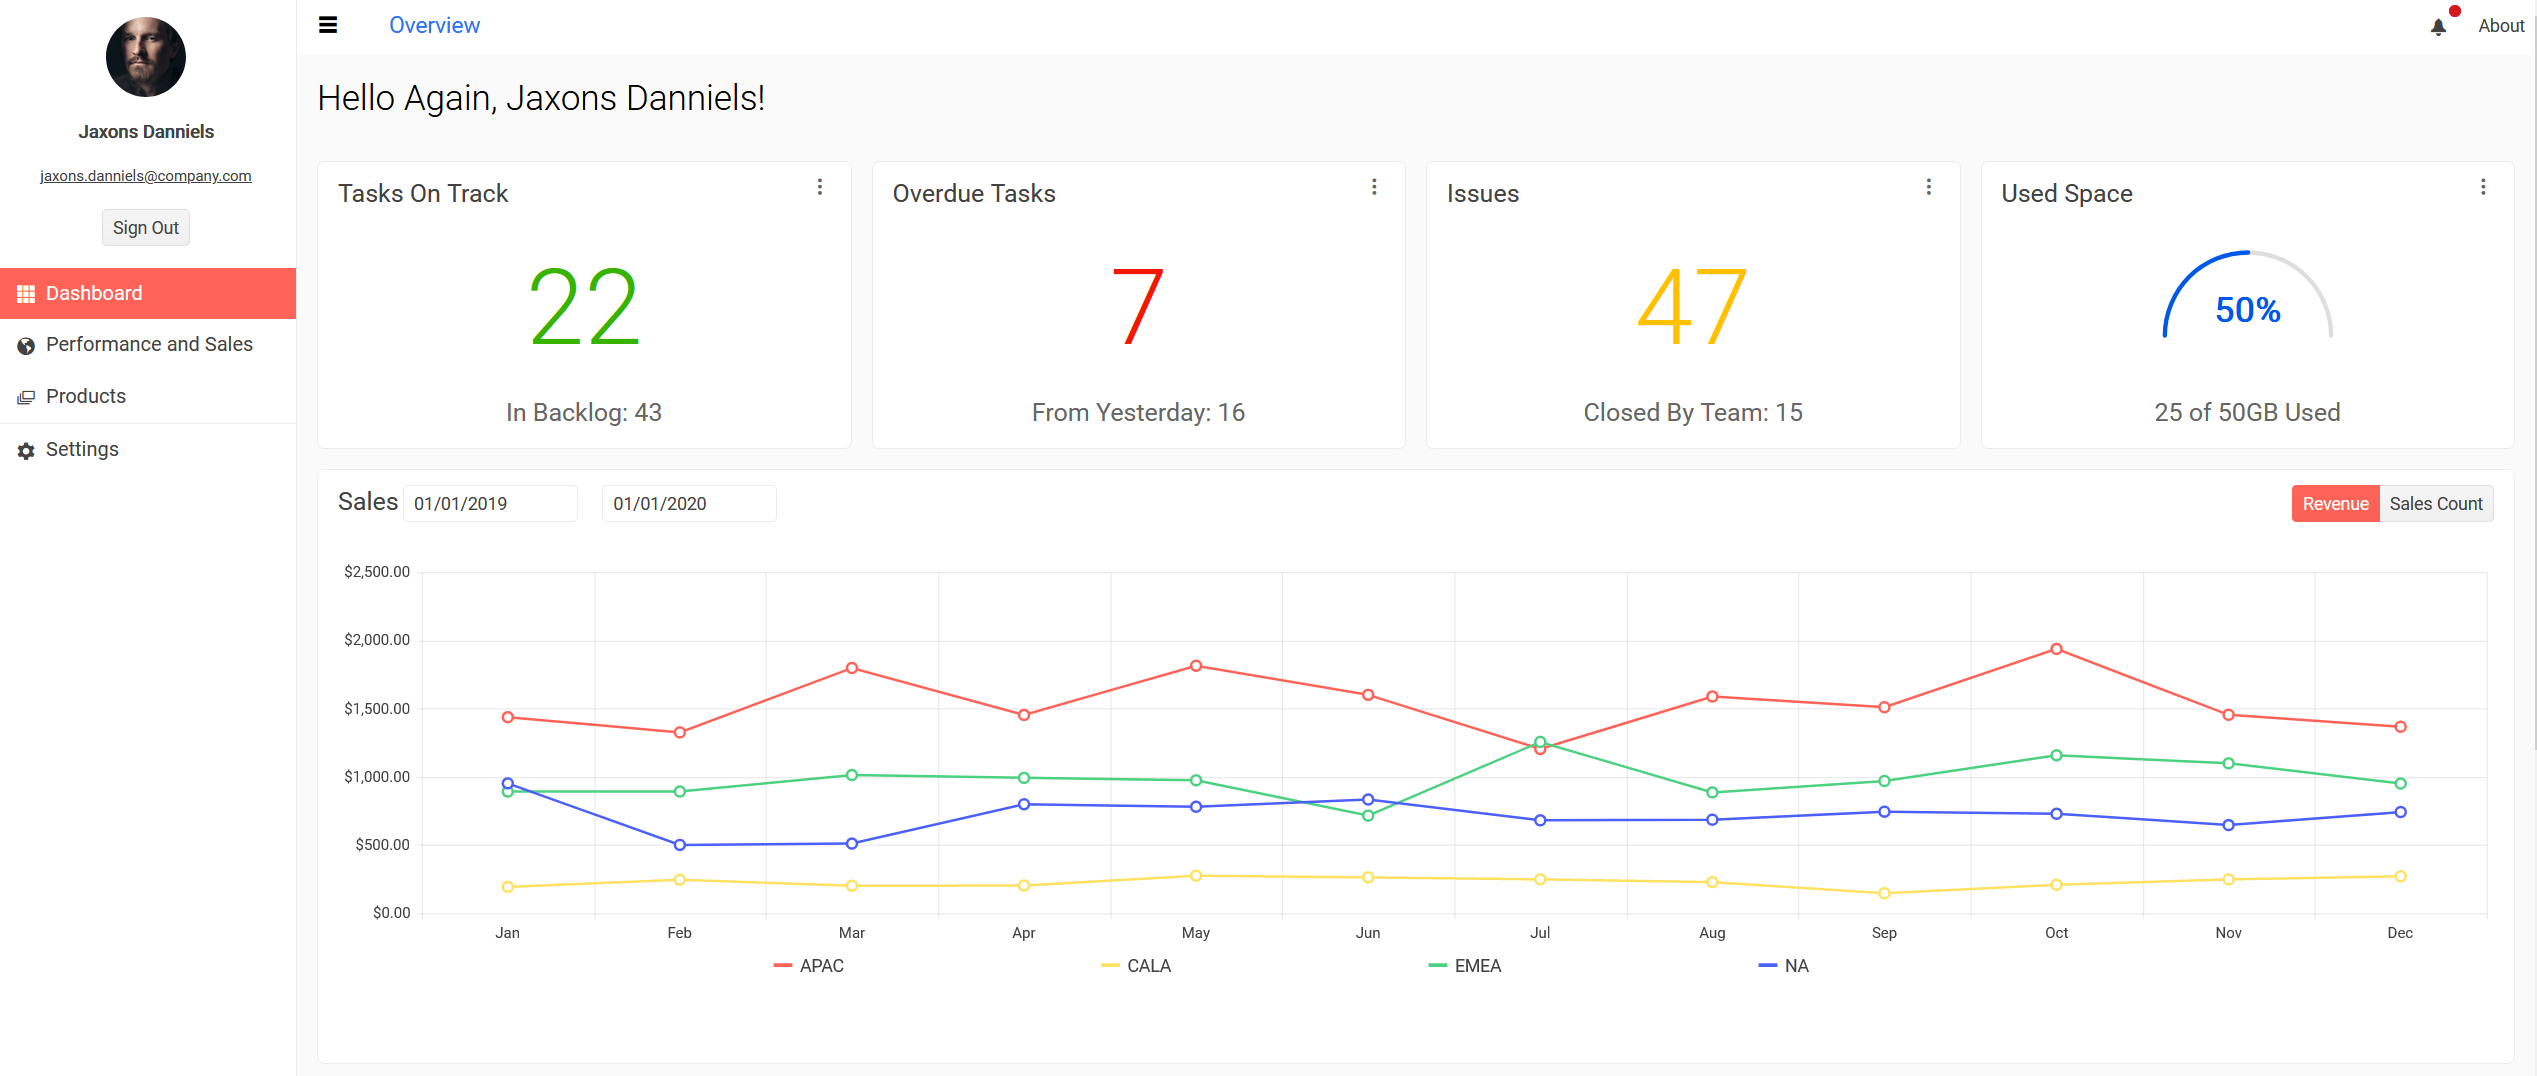Open the Issues card options menu

click(x=1929, y=186)
